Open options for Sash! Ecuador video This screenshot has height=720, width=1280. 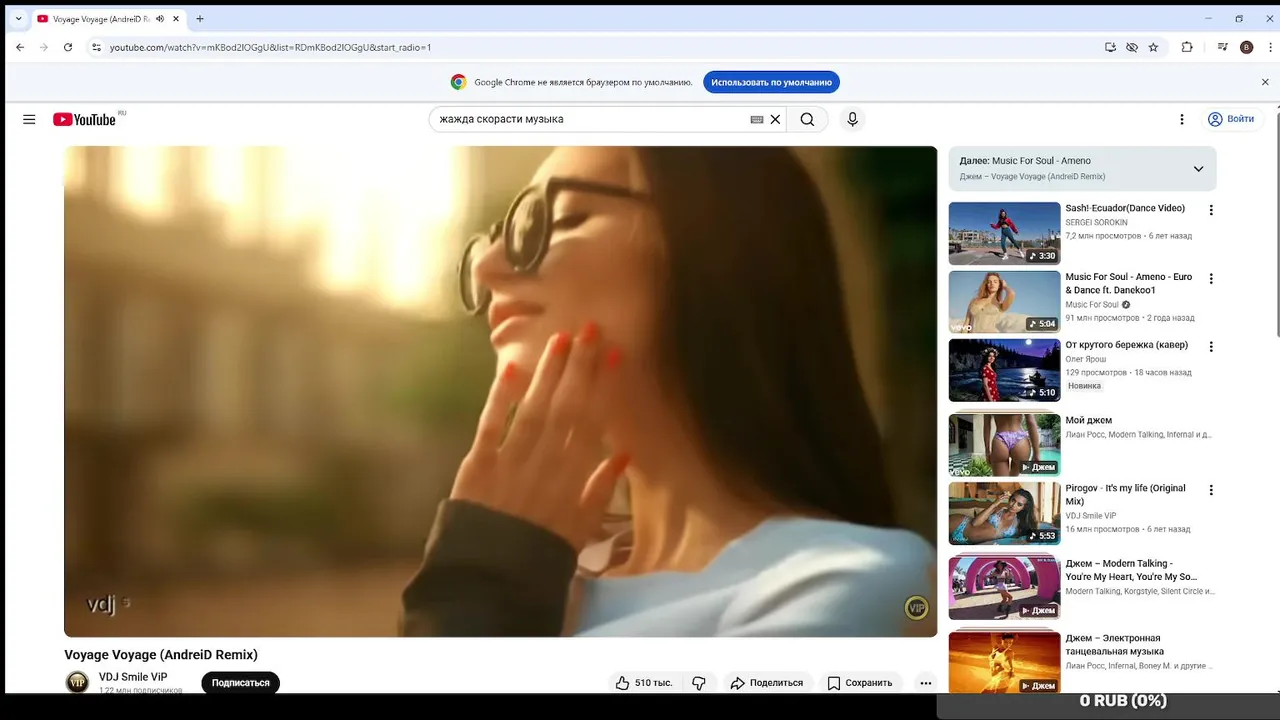[x=1211, y=210]
